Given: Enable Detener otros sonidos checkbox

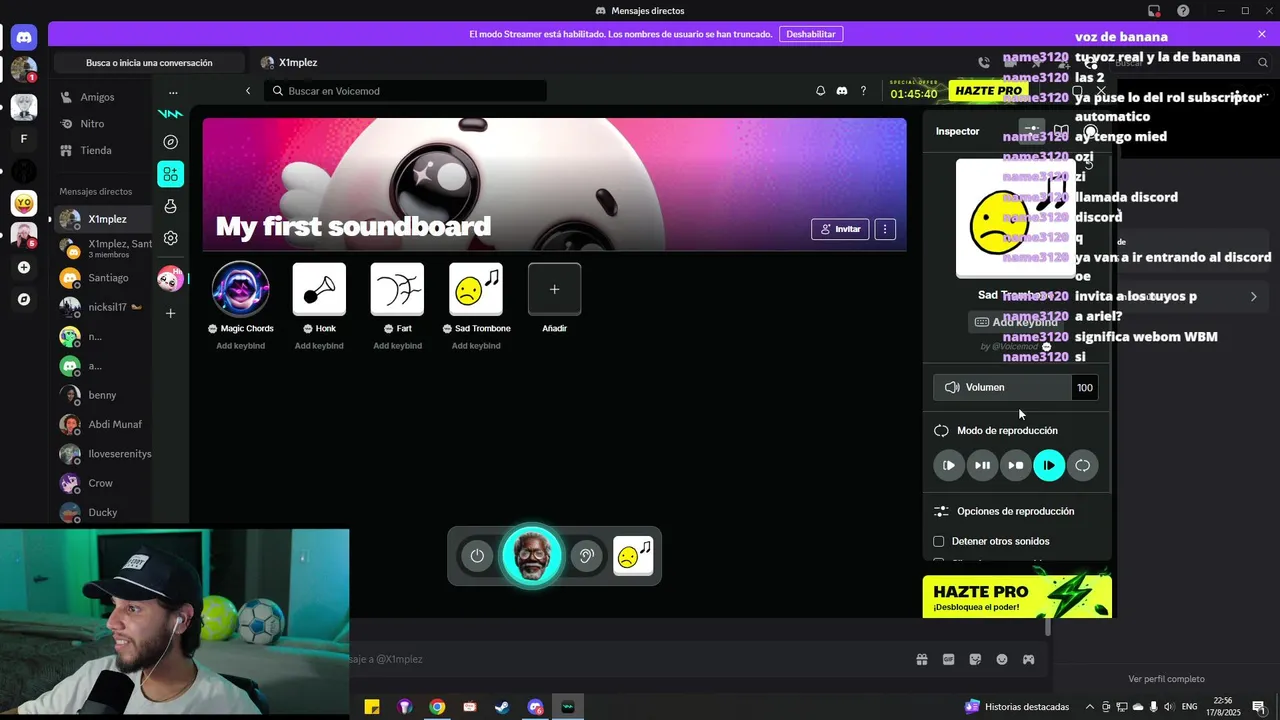Looking at the screenshot, I should click(939, 541).
